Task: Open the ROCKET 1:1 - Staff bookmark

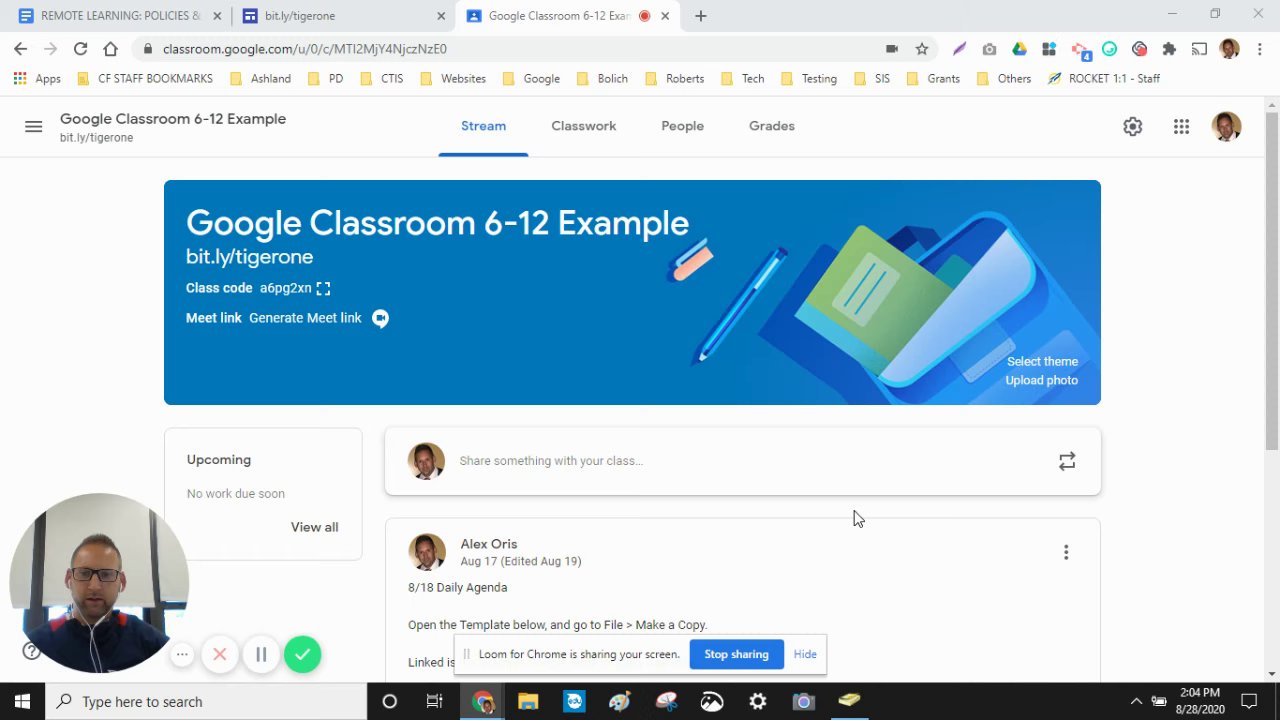Action: (x=1104, y=79)
